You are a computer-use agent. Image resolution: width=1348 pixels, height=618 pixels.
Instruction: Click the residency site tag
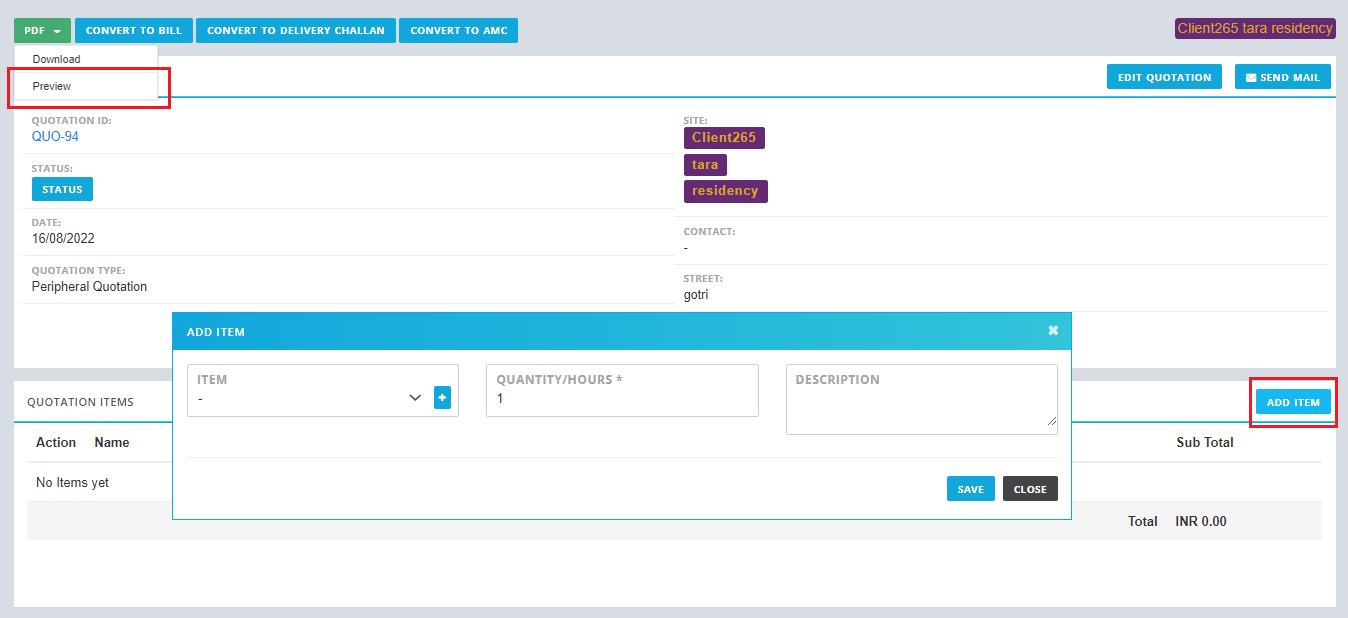[x=725, y=190]
